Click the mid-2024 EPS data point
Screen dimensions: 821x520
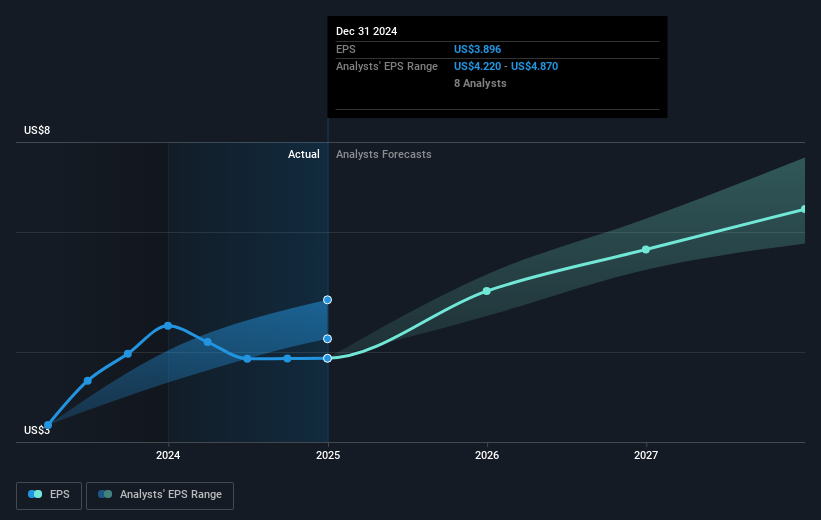click(x=248, y=359)
